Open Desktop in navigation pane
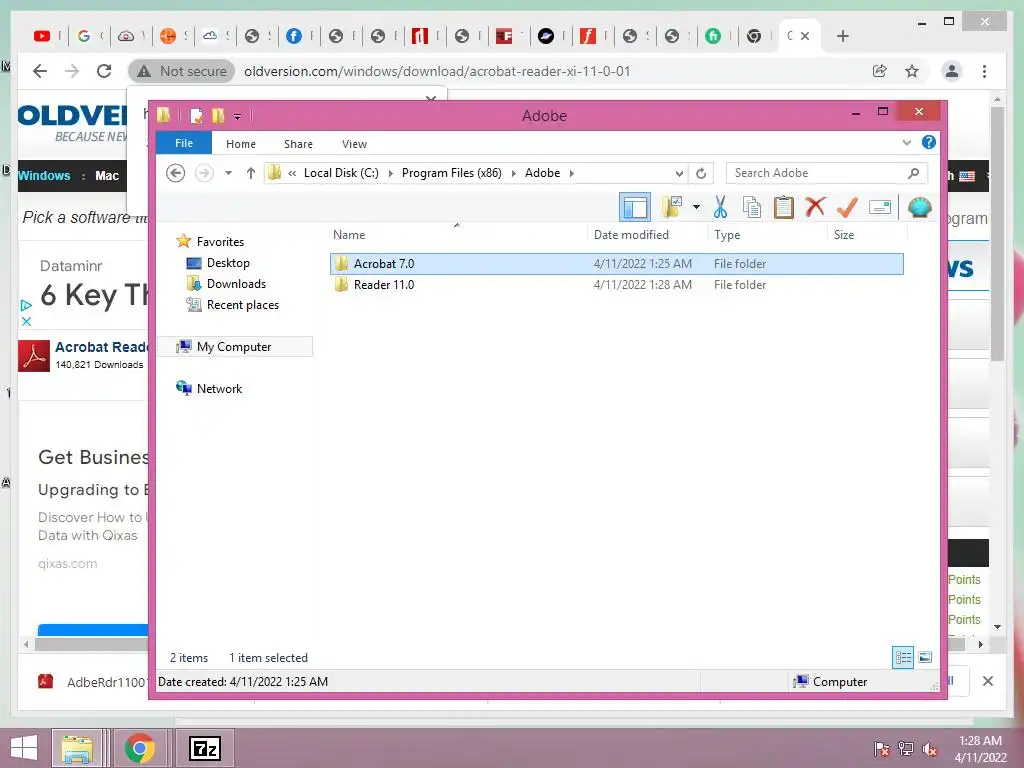Image resolution: width=1024 pixels, height=768 pixels. 228,263
